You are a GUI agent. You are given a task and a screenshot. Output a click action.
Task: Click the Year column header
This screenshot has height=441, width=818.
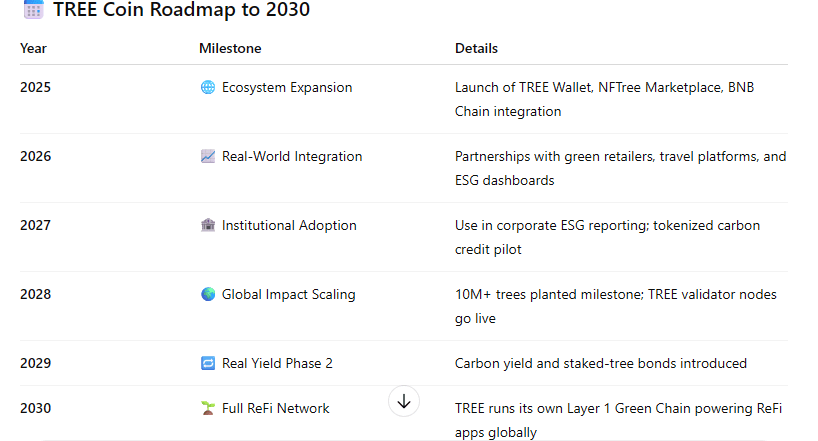pyautogui.click(x=33, y=49)
